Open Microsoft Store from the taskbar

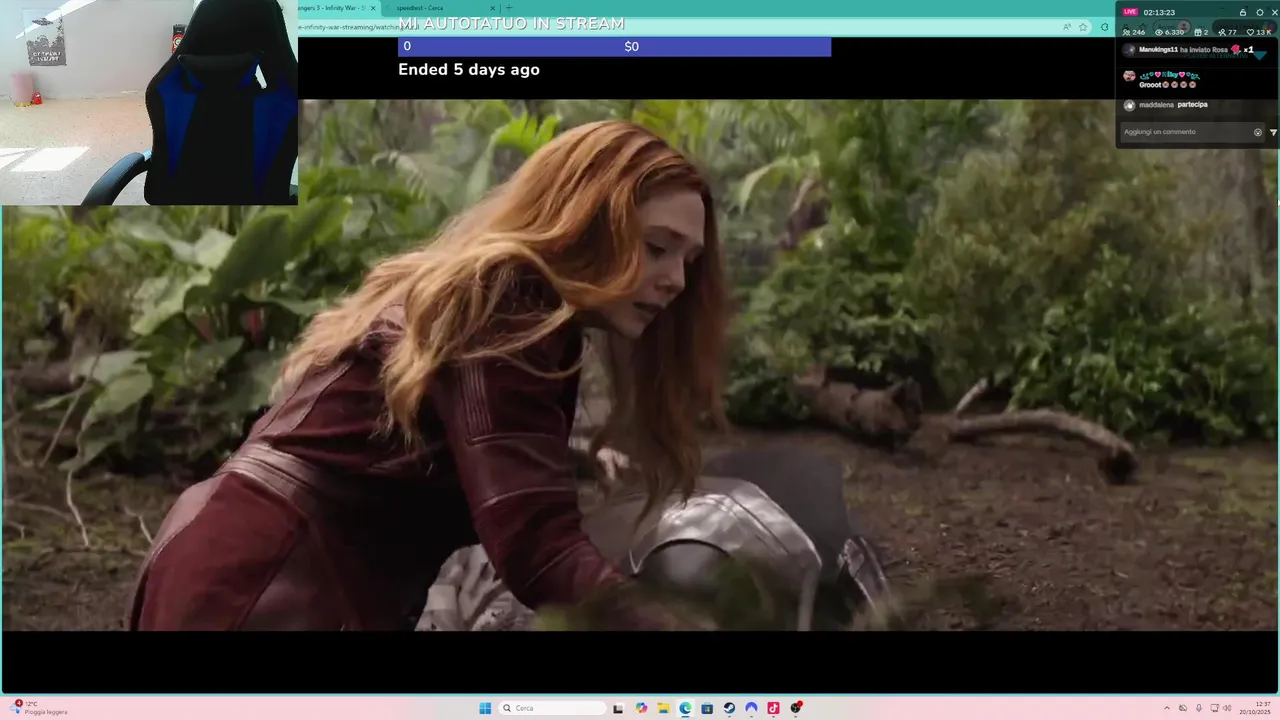707,708
